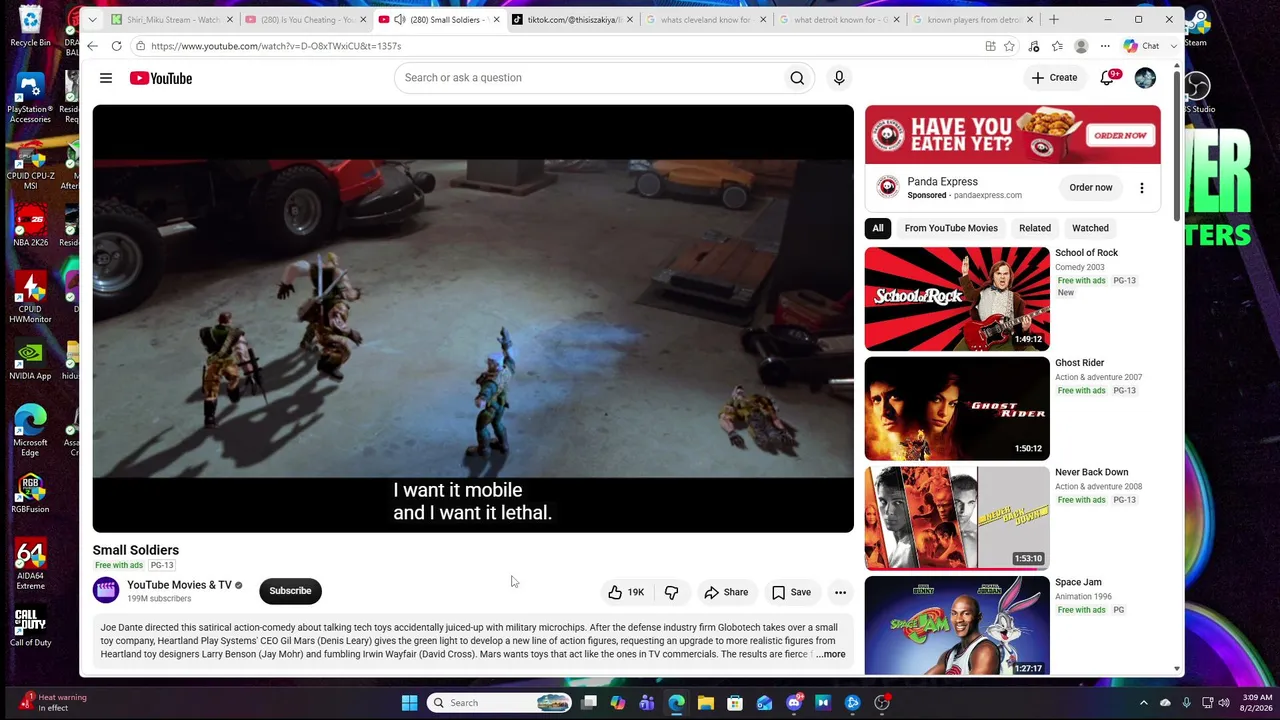Switch to the Is You Cheating tab
Screen dimensions: 1280x720
tap(305, 20)
